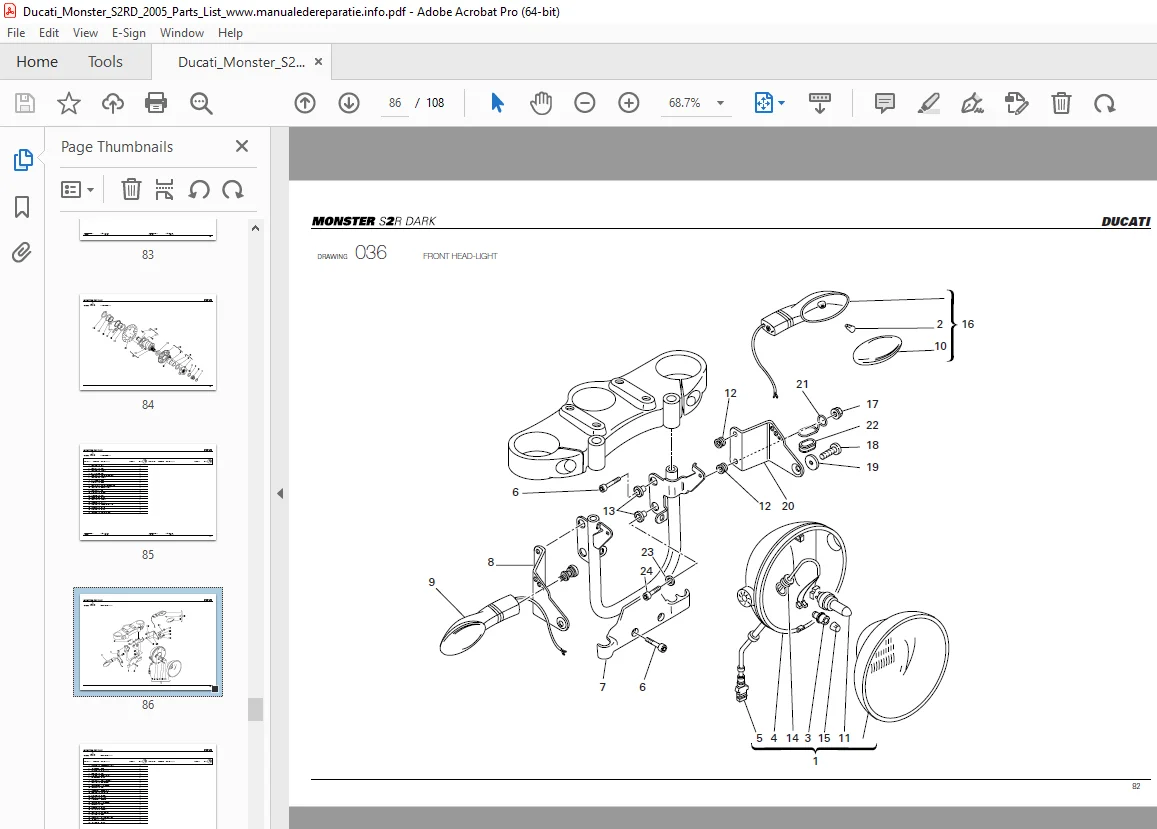This screenshot has width=1157, height=829.
Task: Upload file to cloud icon
Action: [x=113, y=103]
